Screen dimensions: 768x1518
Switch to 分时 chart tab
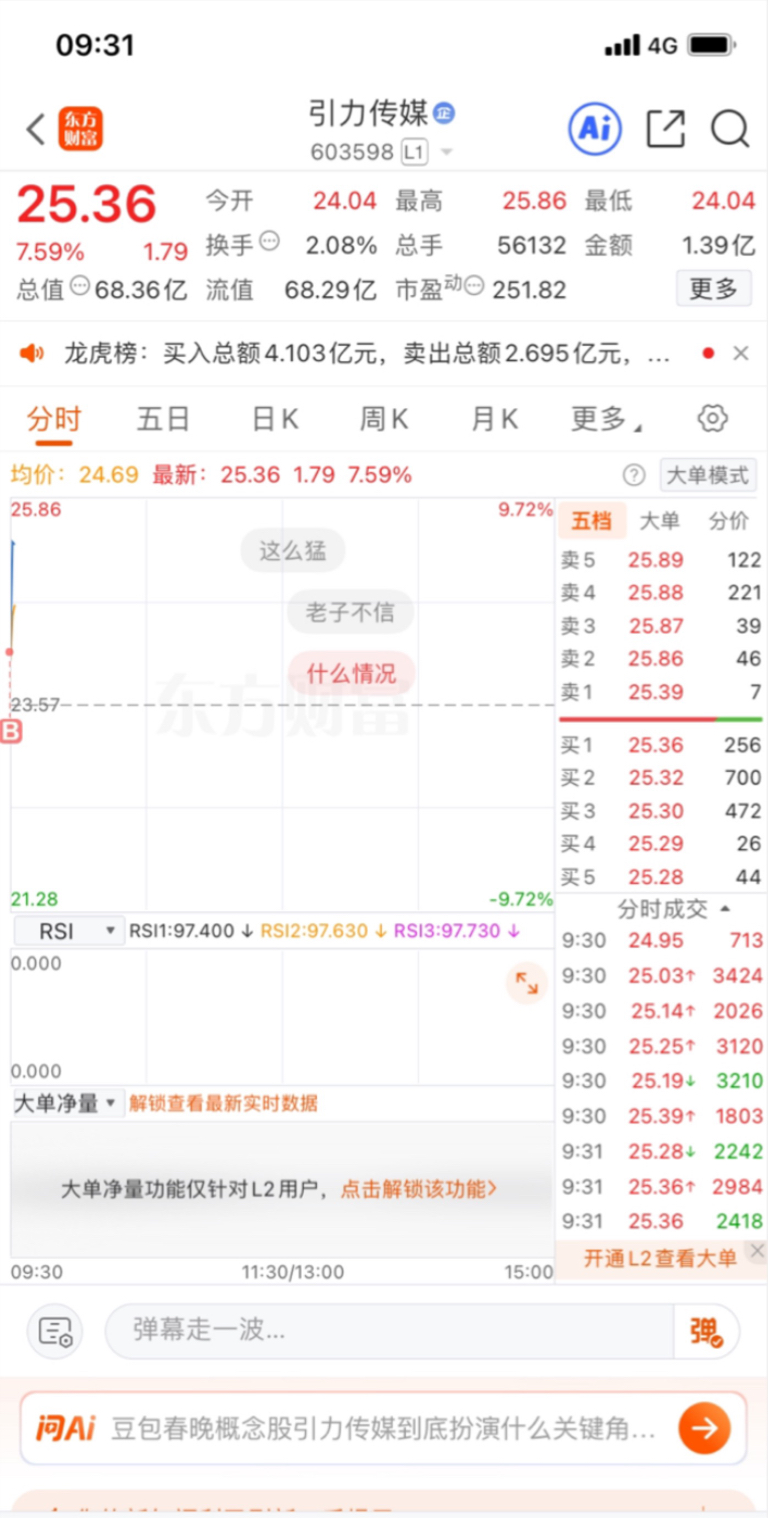54,419
